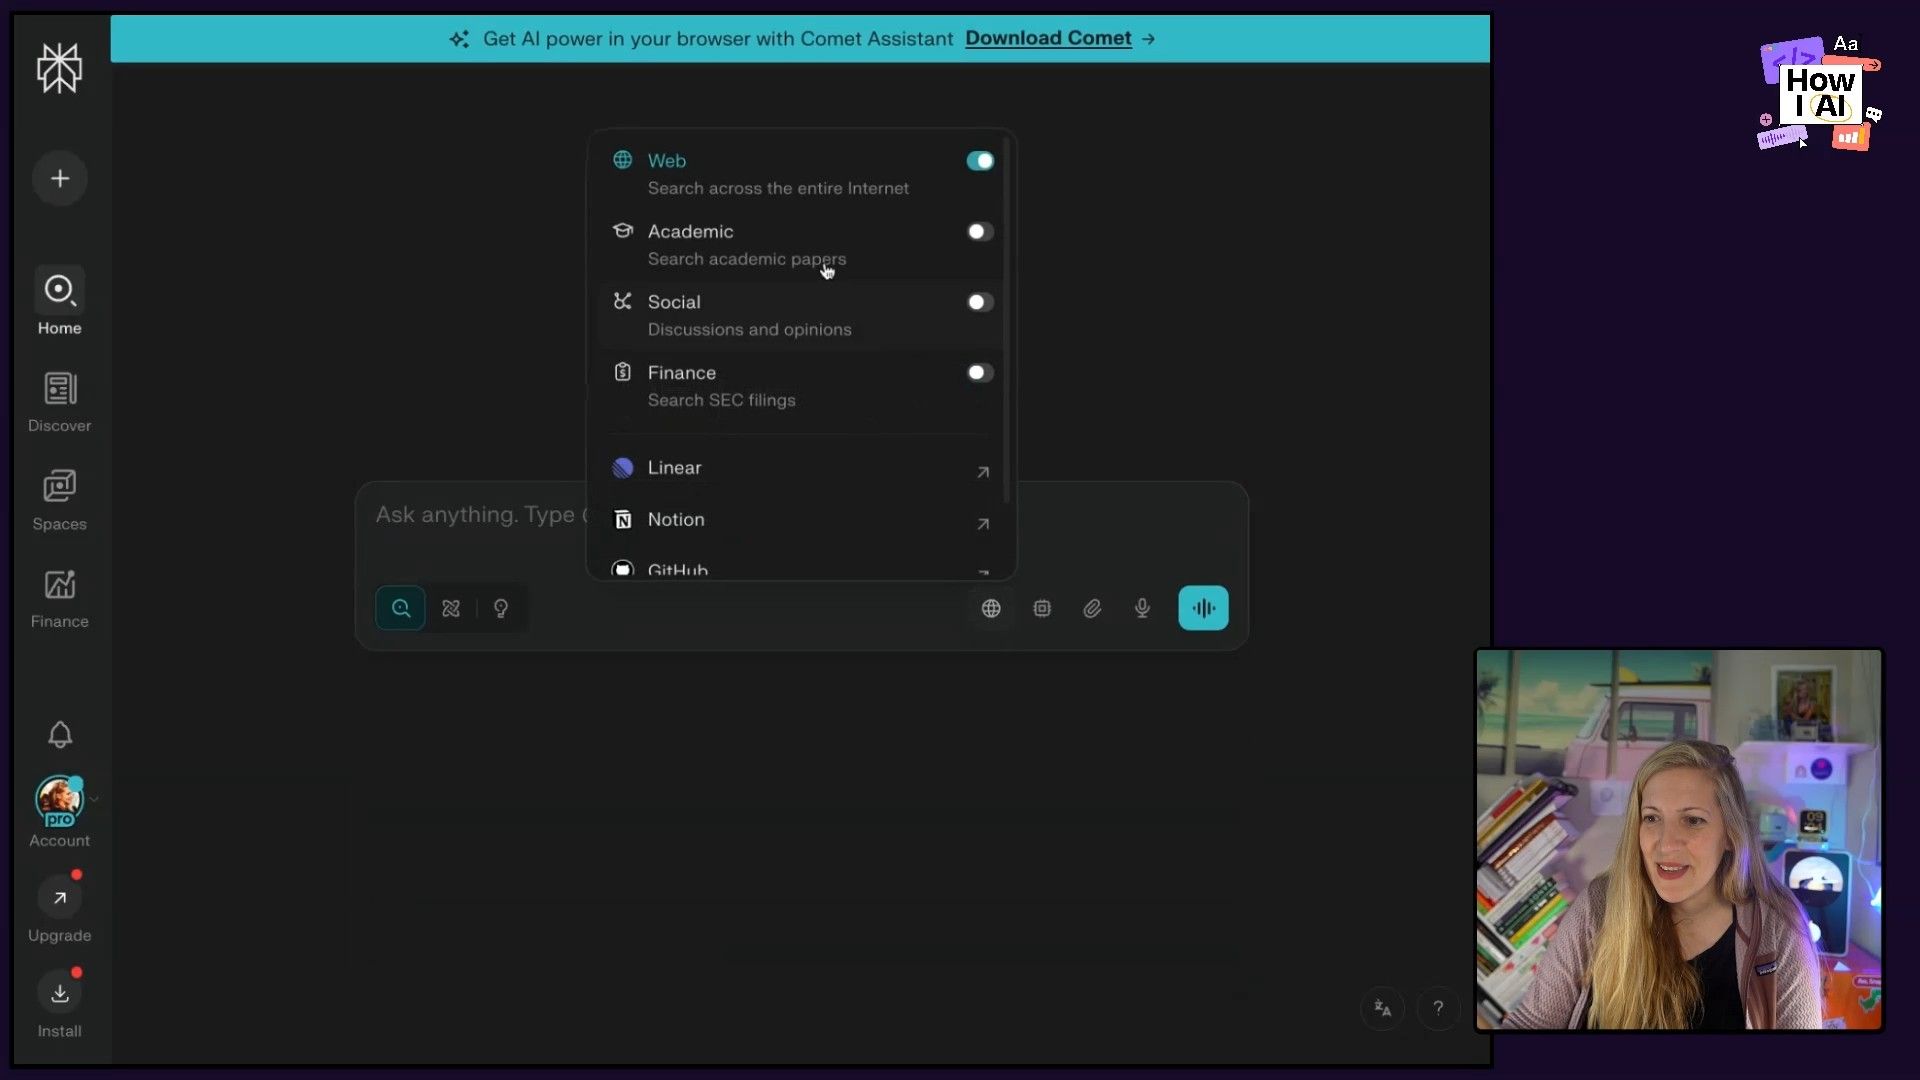Open the Notion connector arrow
Image resolution: width=1920 pixels, height=1080 pixels.
click(983, 524)
